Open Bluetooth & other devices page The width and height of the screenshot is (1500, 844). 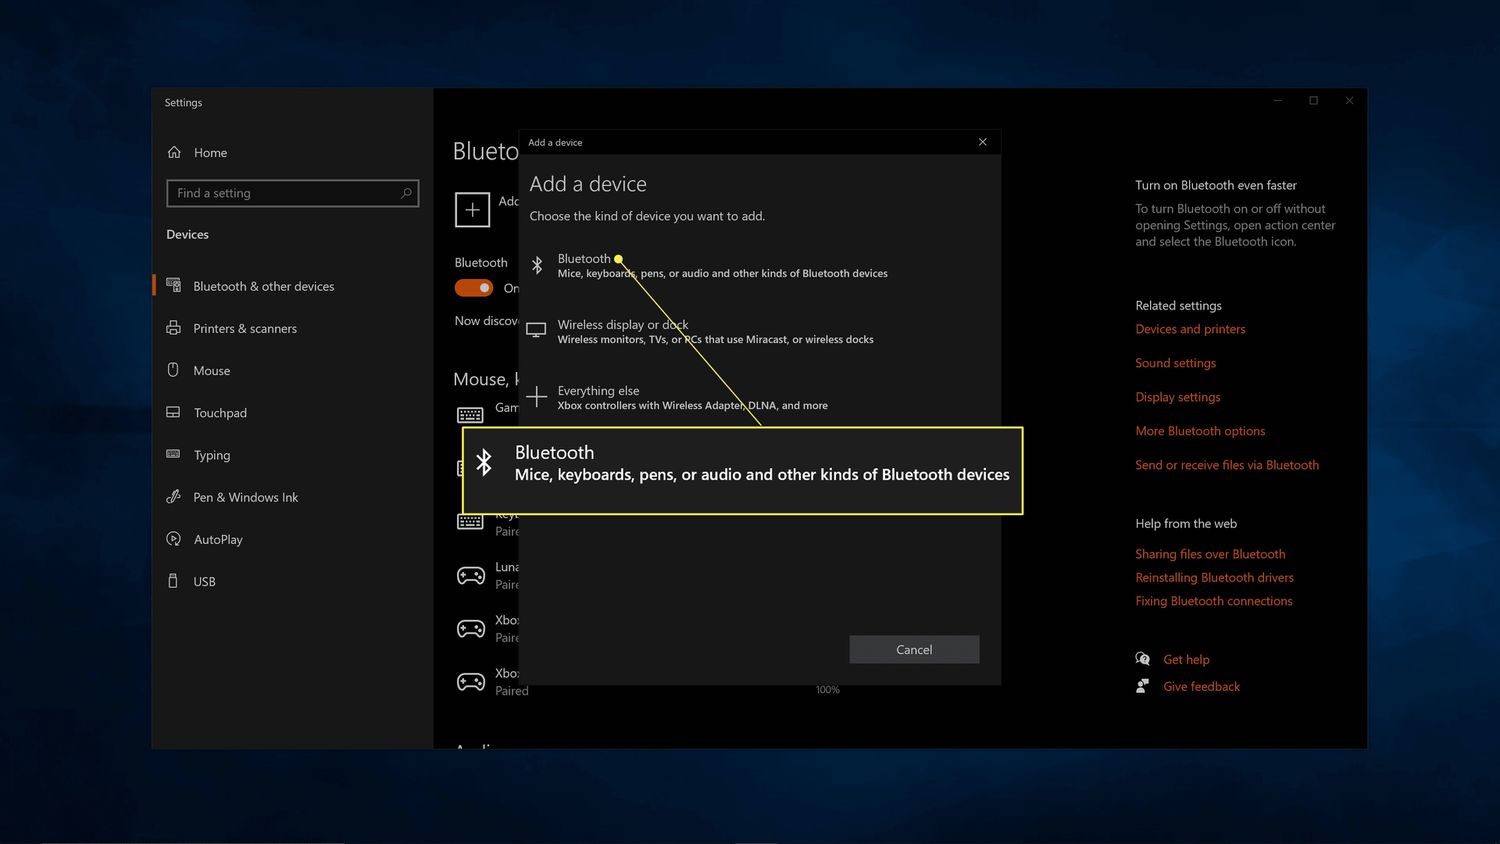[263, 286]
